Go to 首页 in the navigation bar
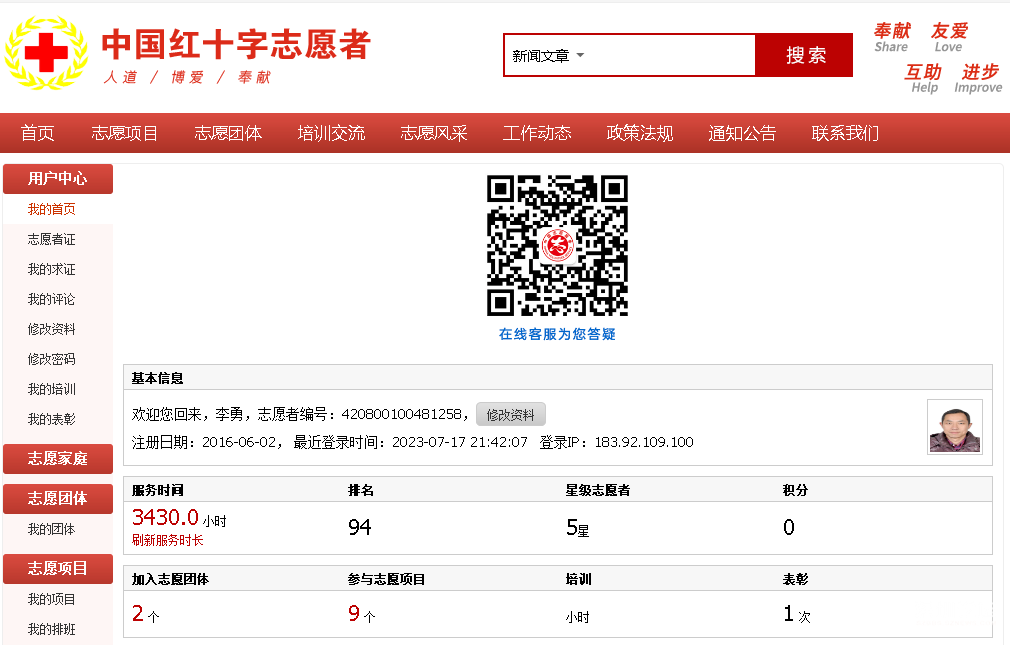The image size is (1010, 645). [x=37, y=133]
